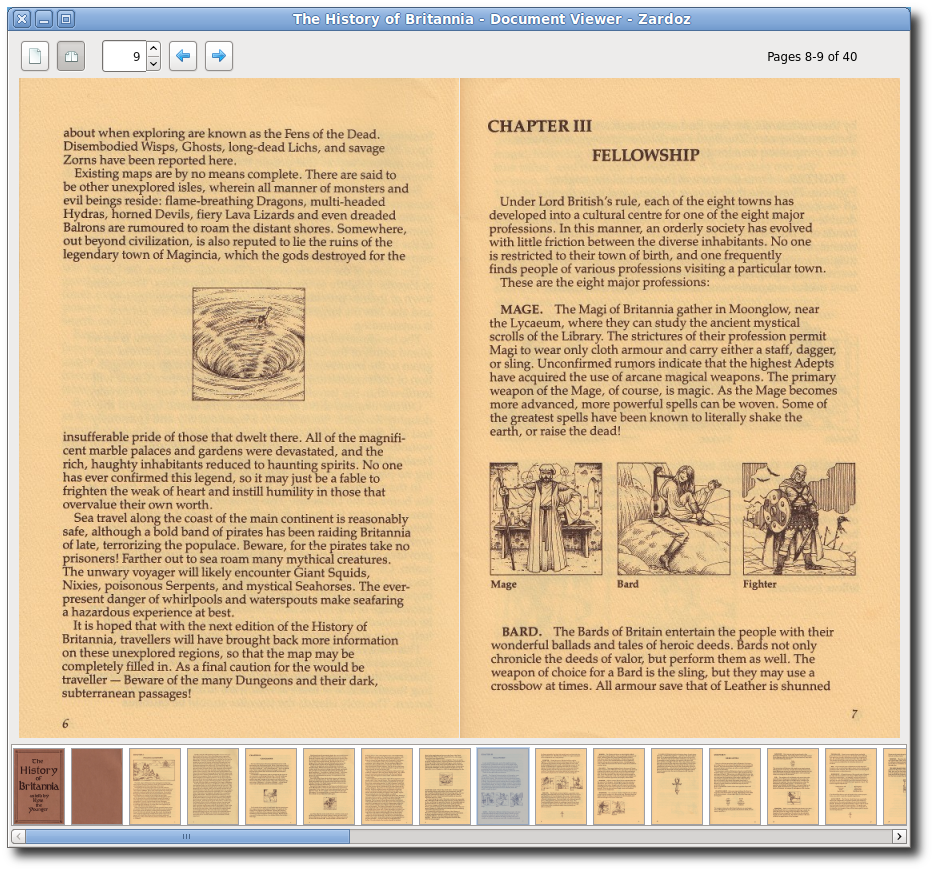This screenshot has height=871, width=934.
Task: Select the highlighted current page thumbnail
Action: click(x=503, y=786)
